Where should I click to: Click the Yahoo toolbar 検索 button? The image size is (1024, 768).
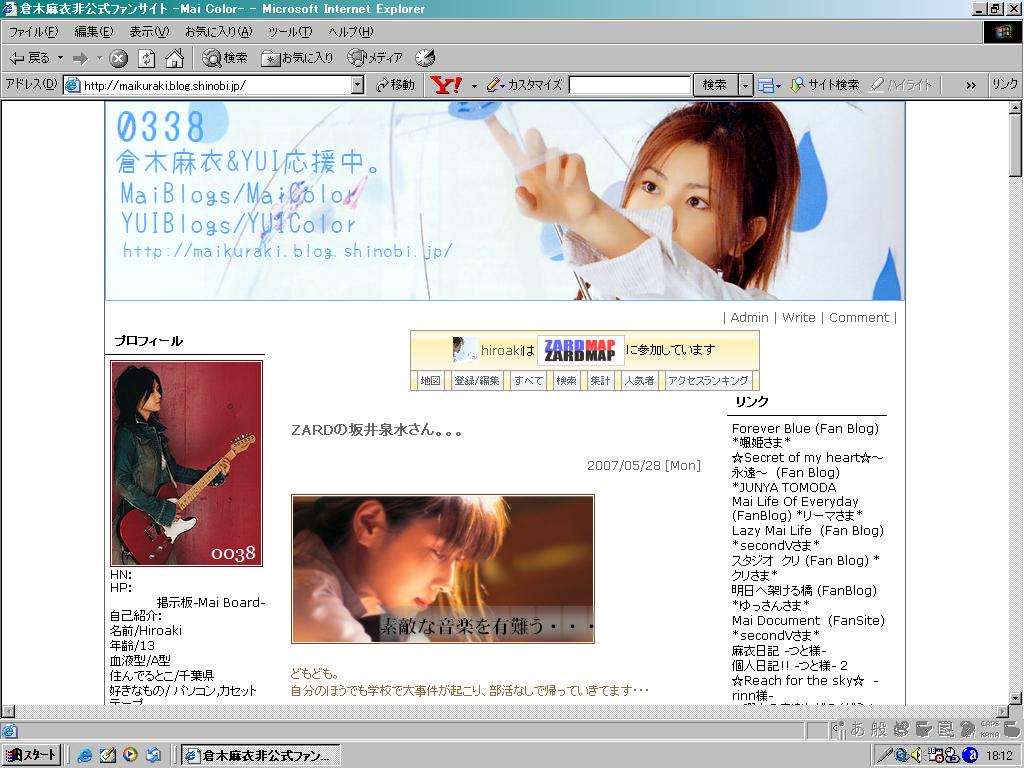tap(714, 85)
